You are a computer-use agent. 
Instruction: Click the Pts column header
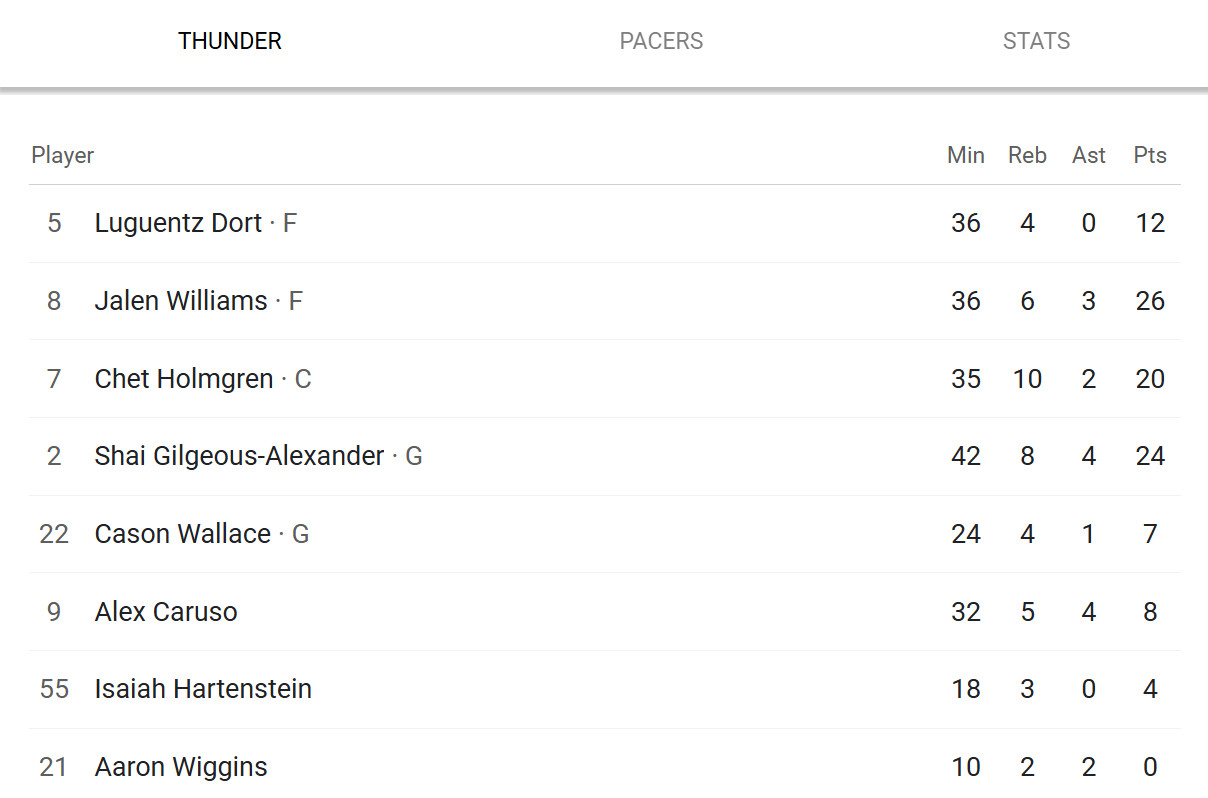[1150, 155]
